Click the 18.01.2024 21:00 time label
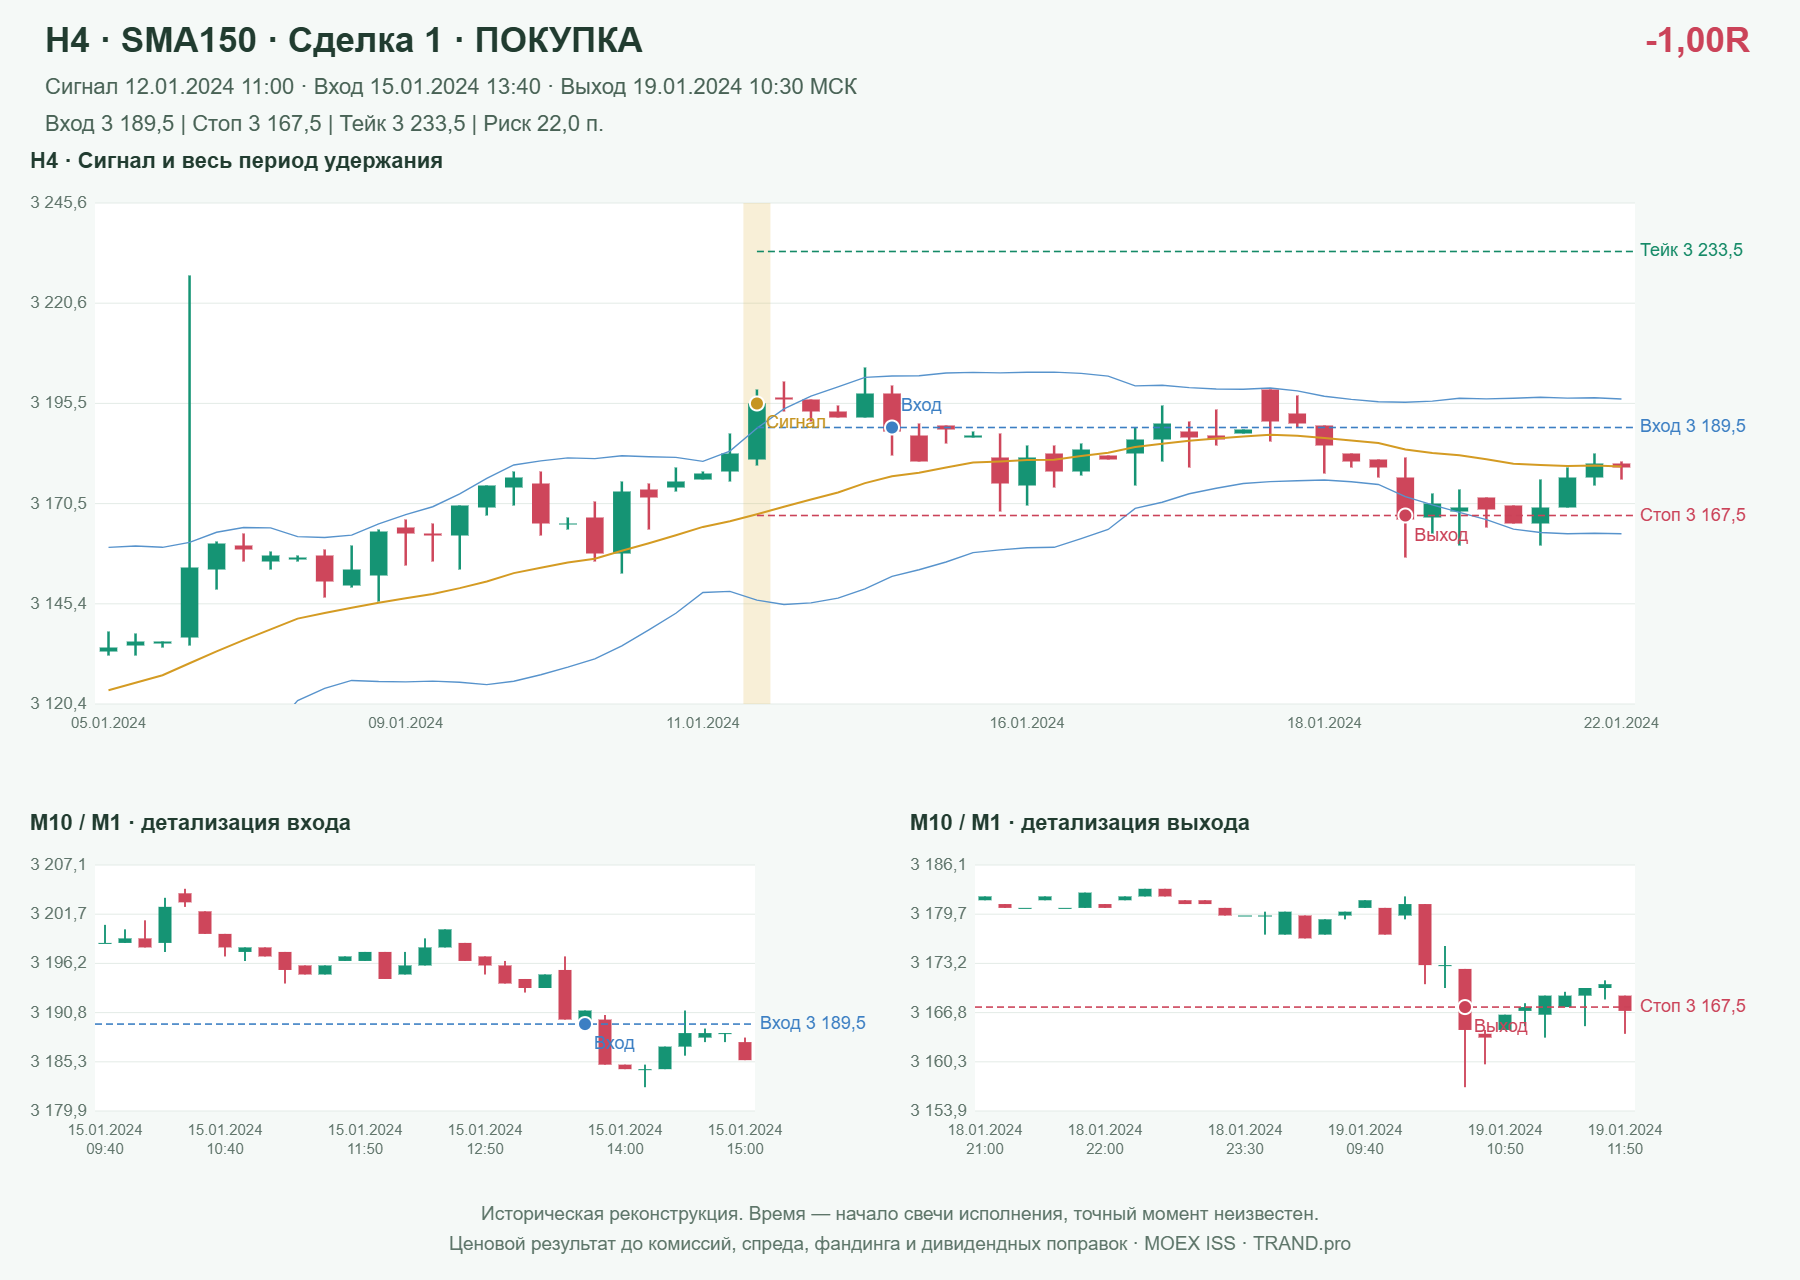This screenshot has height=1280, width=1800. [x=985, y=1139]
